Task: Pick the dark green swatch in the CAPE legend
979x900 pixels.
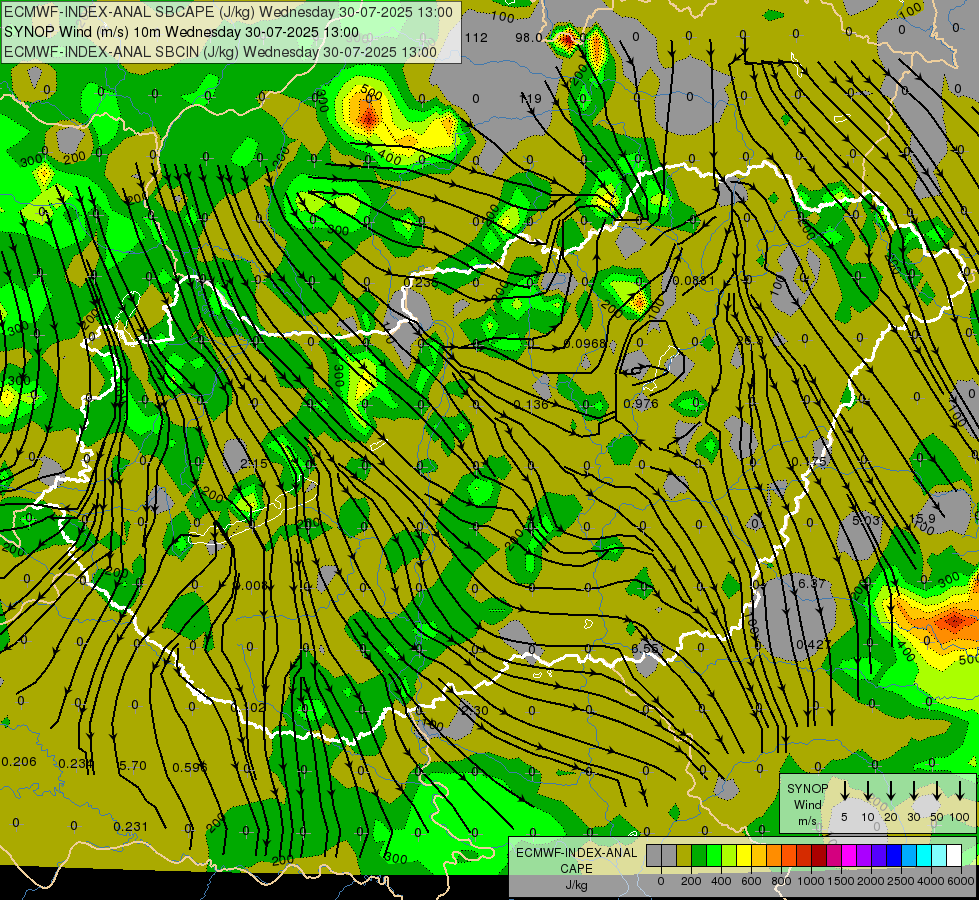Action: tap(699, 856)
